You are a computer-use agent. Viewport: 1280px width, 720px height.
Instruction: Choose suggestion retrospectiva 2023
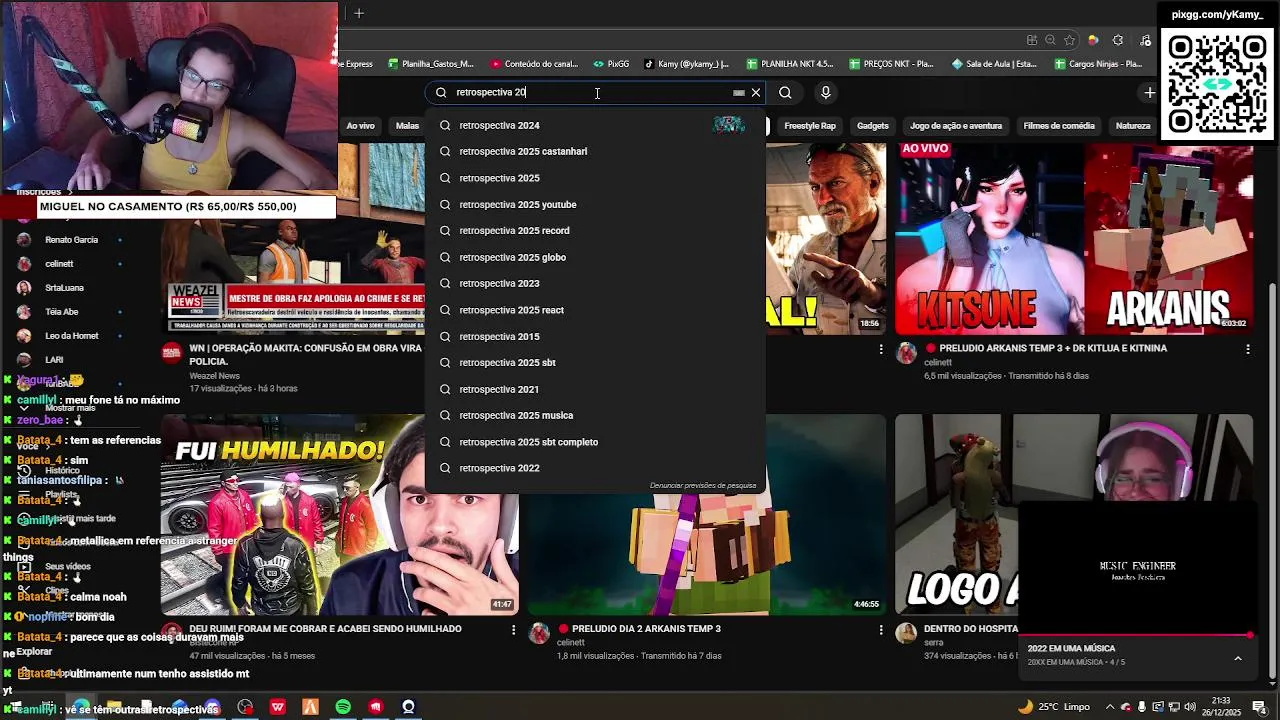(x=595, y=283)
